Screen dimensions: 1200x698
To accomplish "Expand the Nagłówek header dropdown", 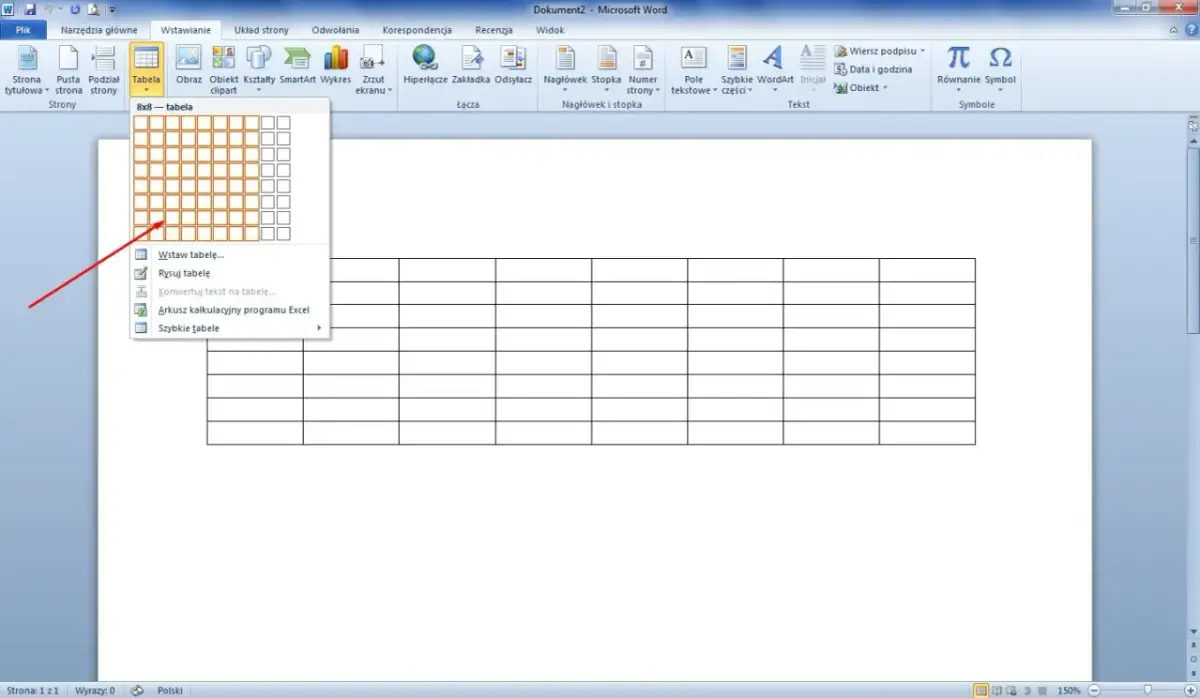I will (x=565, y=68).
